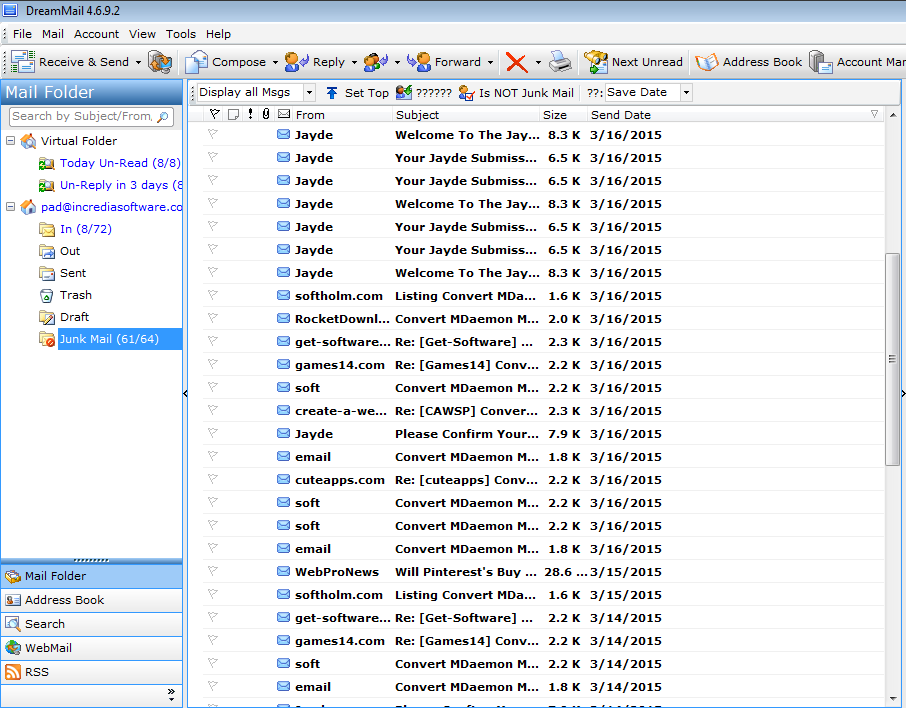Viewport: 906px width, 709px height.
Task: Open the Display all Msgs dropdown
Action: pyautogui.click(x=309, y=92)
